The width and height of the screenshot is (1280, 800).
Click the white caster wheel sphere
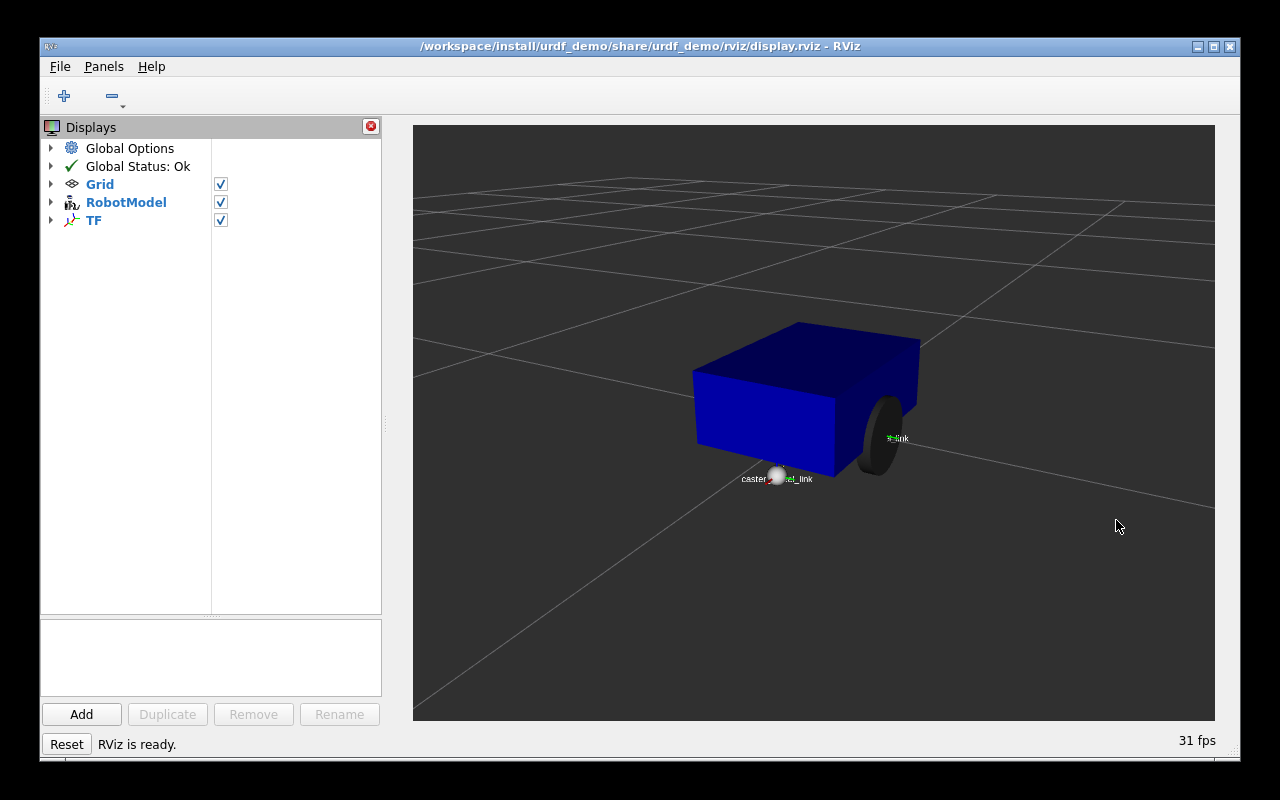[777, 475]
